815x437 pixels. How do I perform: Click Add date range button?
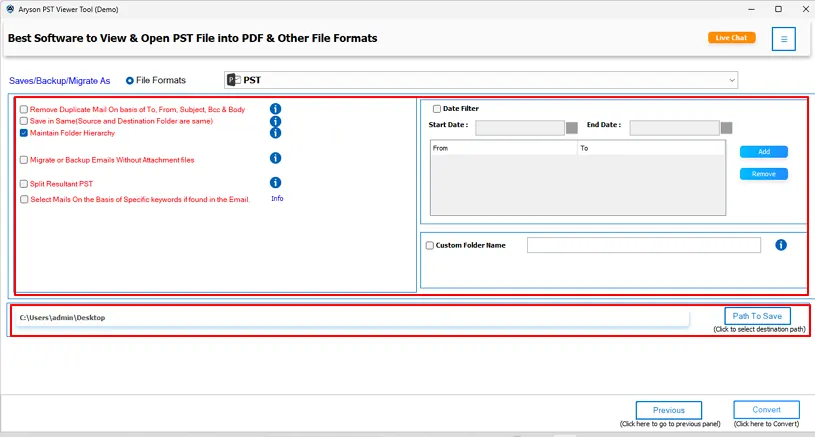click(x=764, y=152)
